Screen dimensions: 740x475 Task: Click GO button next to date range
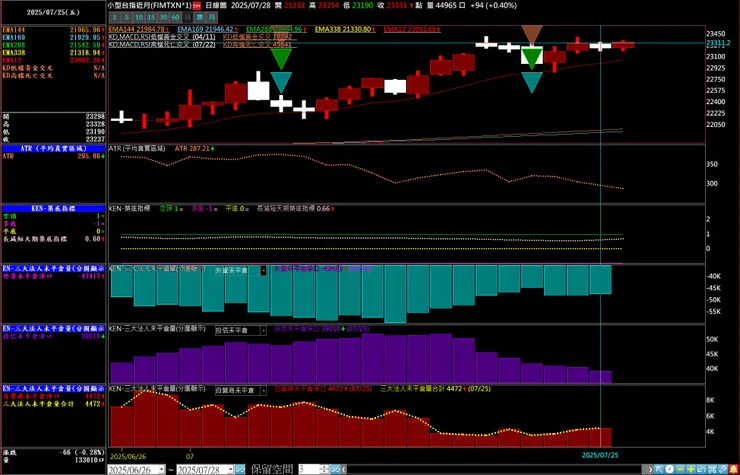pos(240,469)
